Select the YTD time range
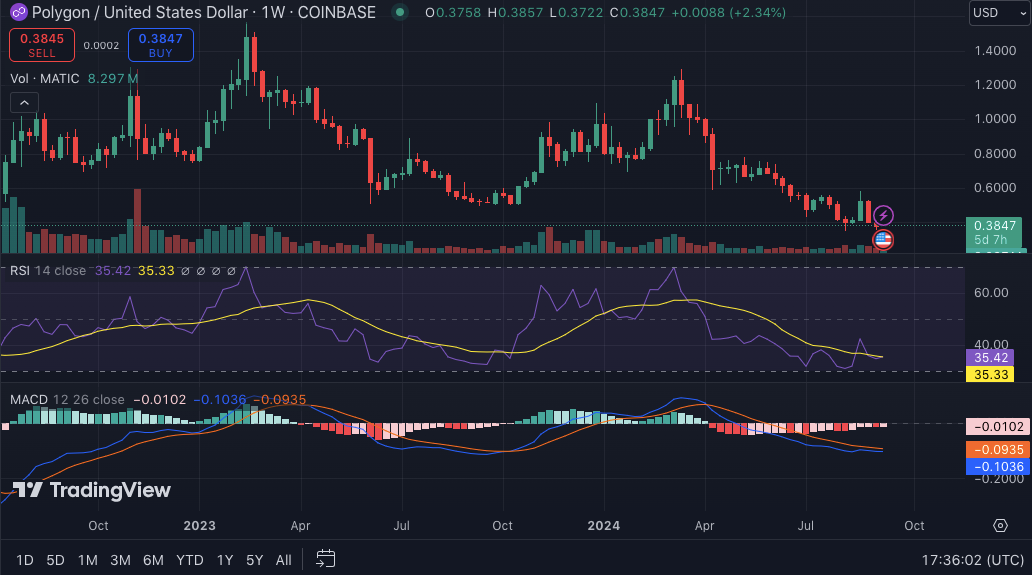The height and width of the screenshot is (575, 1032). (x=190, y=560)
